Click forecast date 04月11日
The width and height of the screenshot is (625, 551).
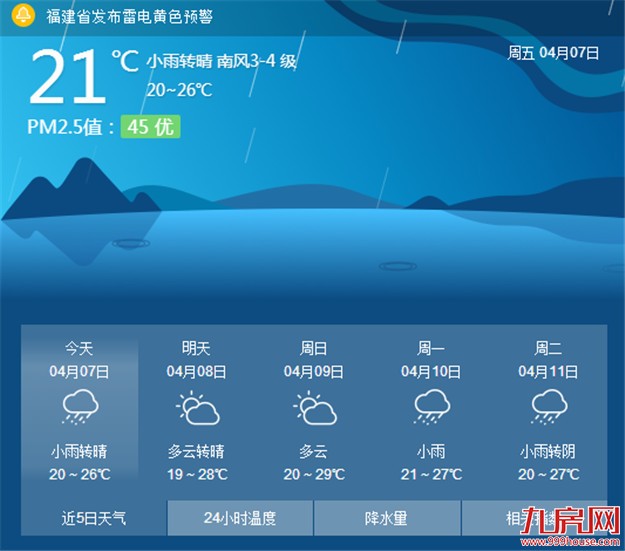[548, 372]
